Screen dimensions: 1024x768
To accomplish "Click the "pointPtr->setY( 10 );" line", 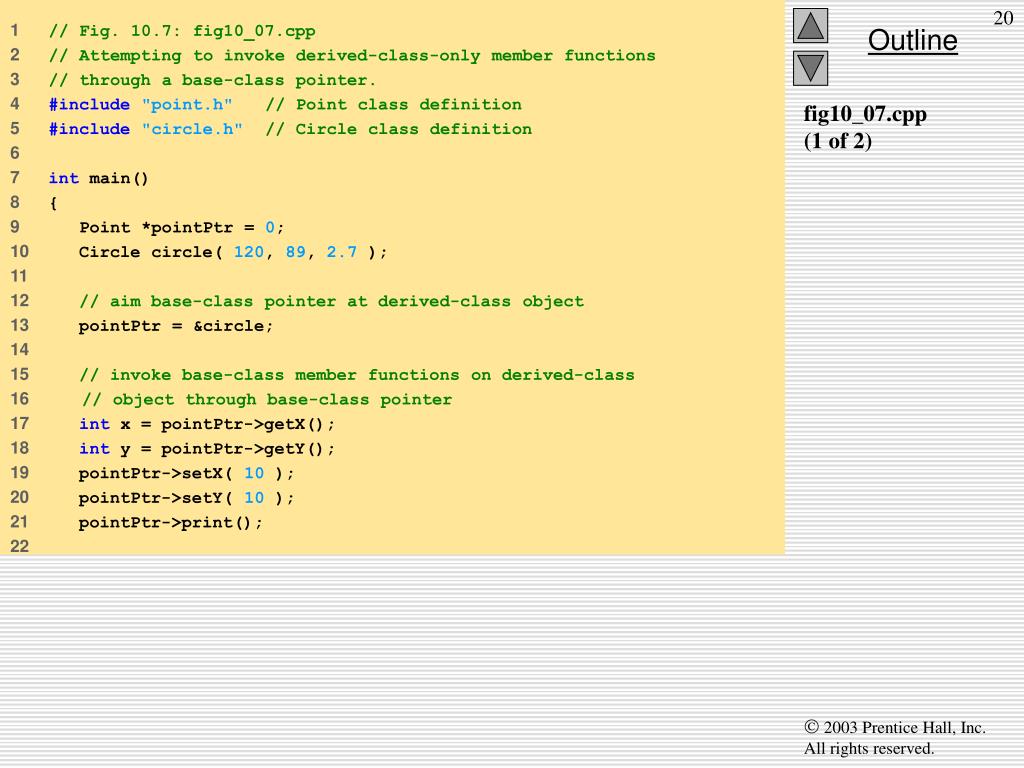I will pos(187,498).
